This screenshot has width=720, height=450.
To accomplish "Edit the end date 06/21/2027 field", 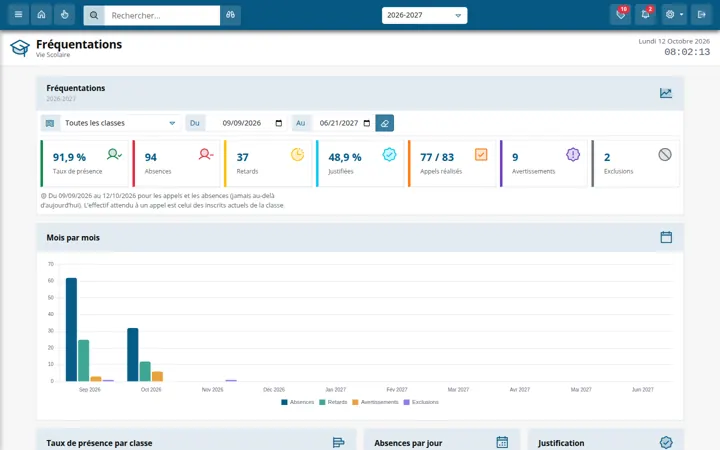I will pos(343,123).
